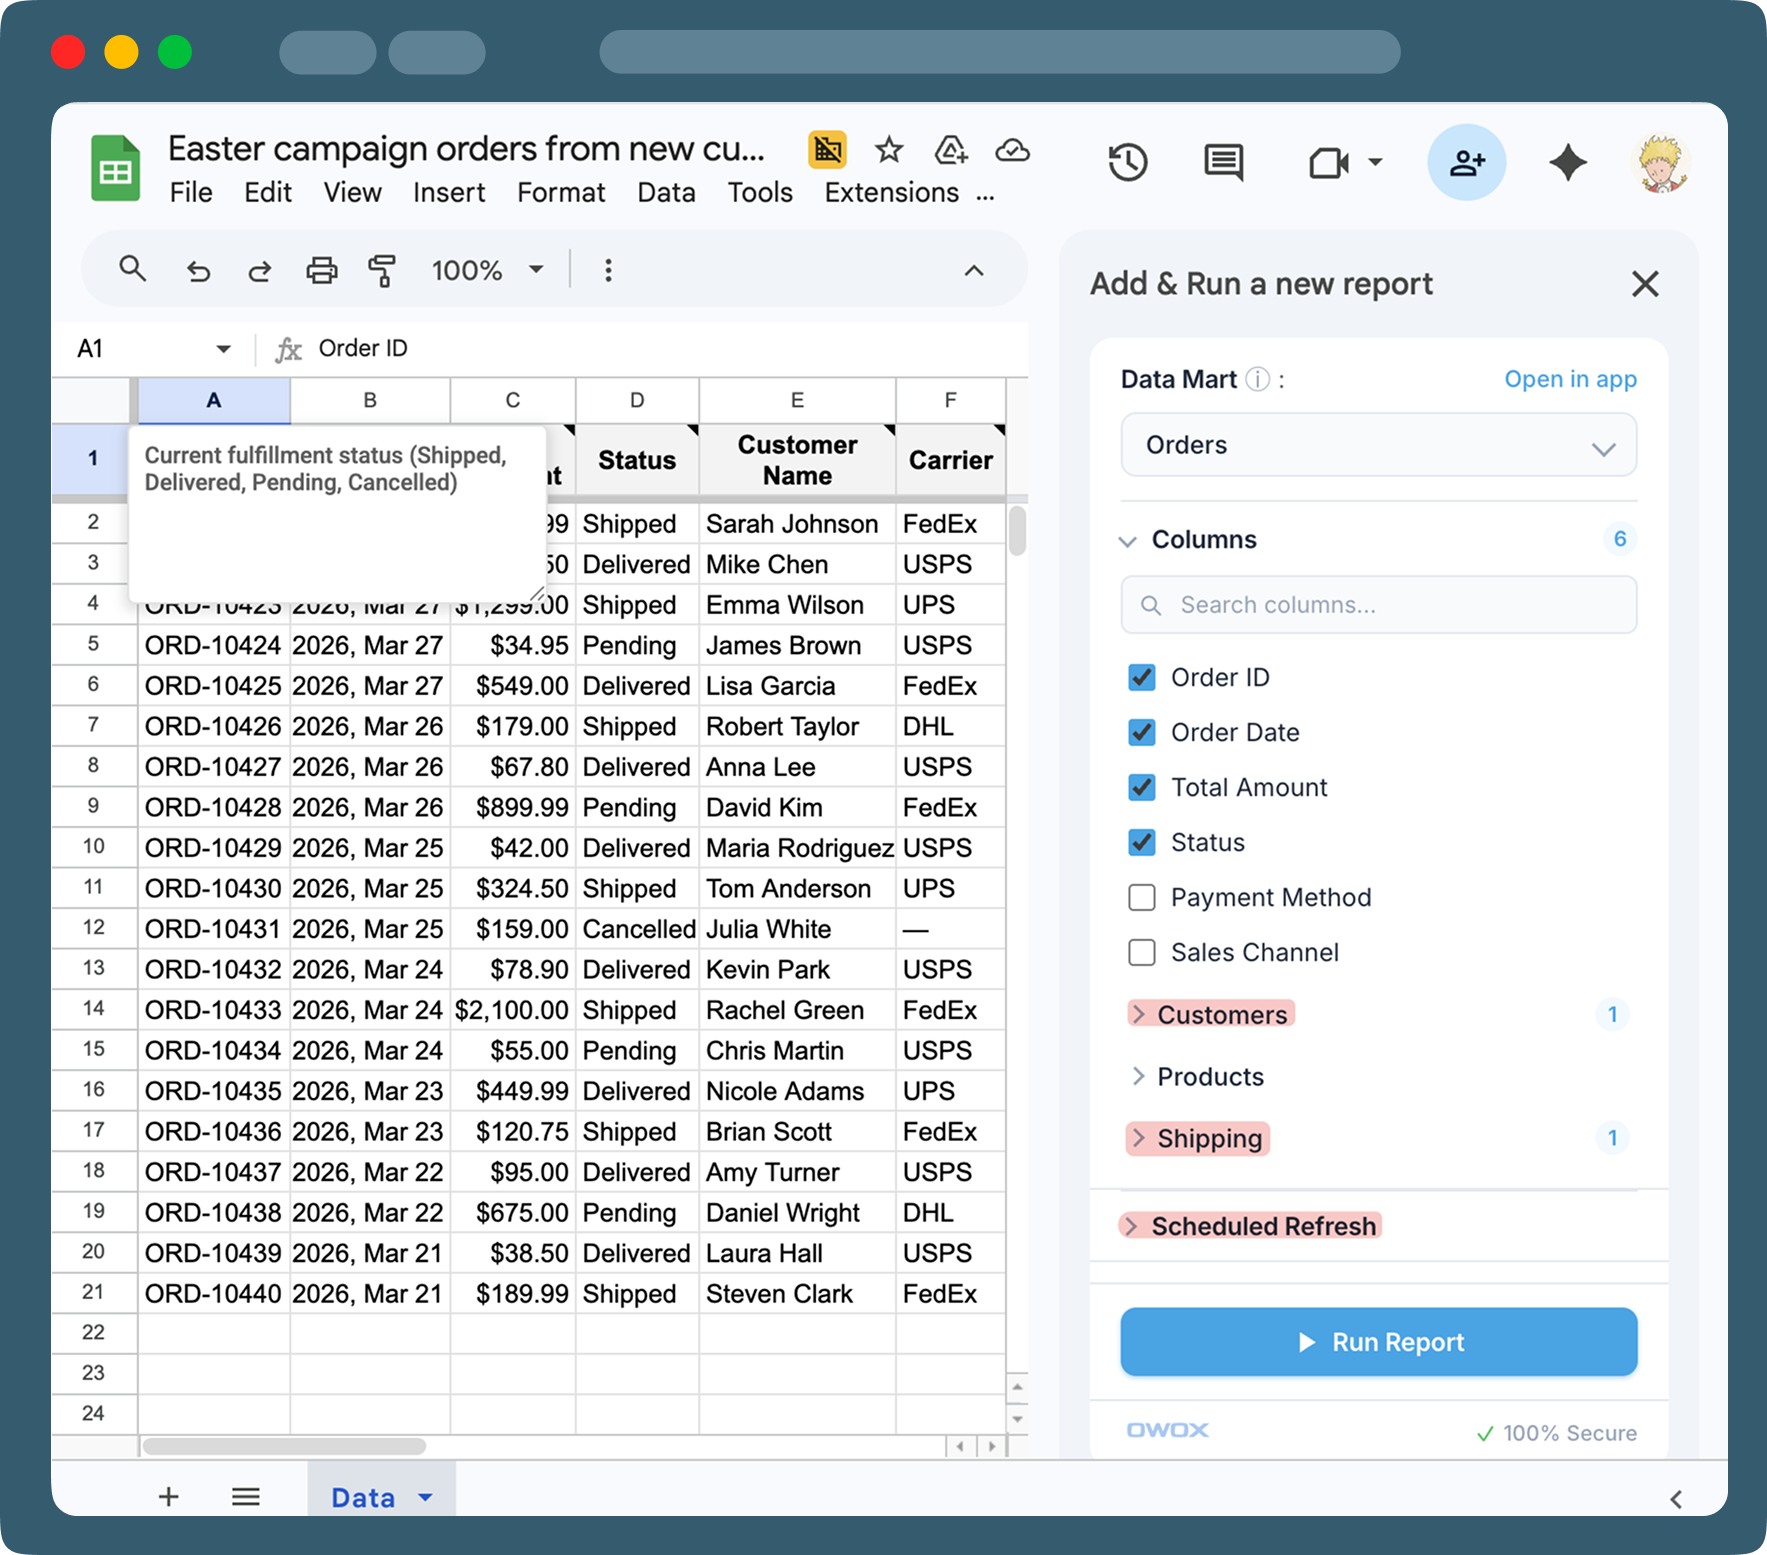Click the undo icon
Image resolution: width=1767 pixels, height=1555 pixels.
click(x=198, y=270)
